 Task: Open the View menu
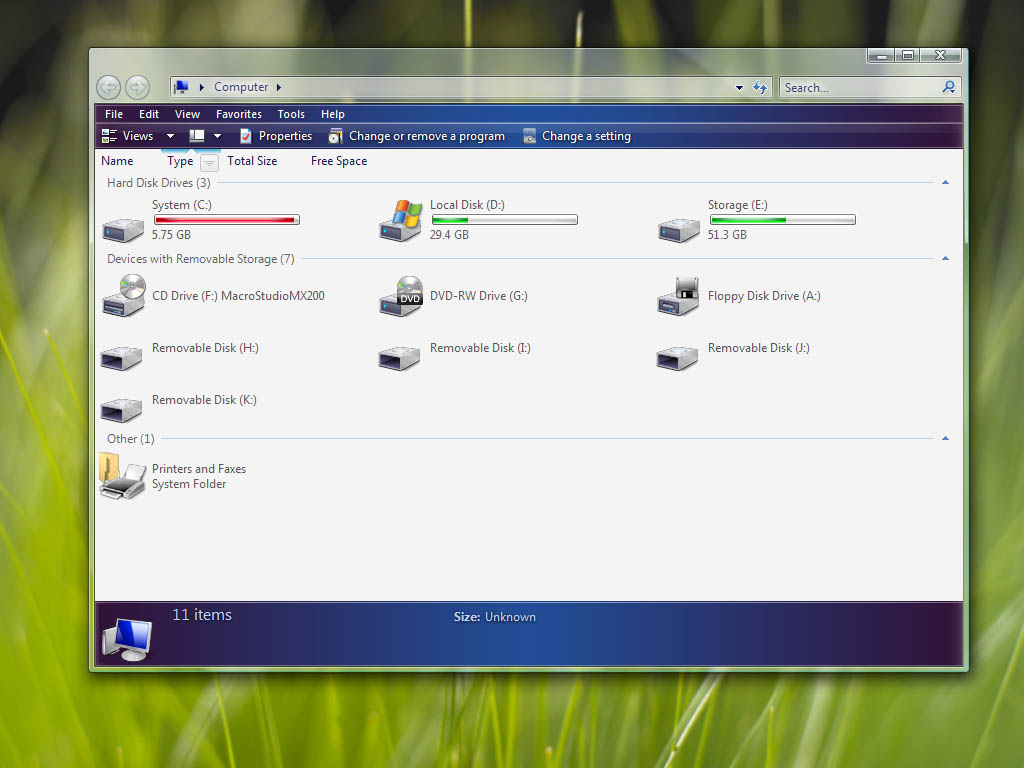(x=187, y=114)
